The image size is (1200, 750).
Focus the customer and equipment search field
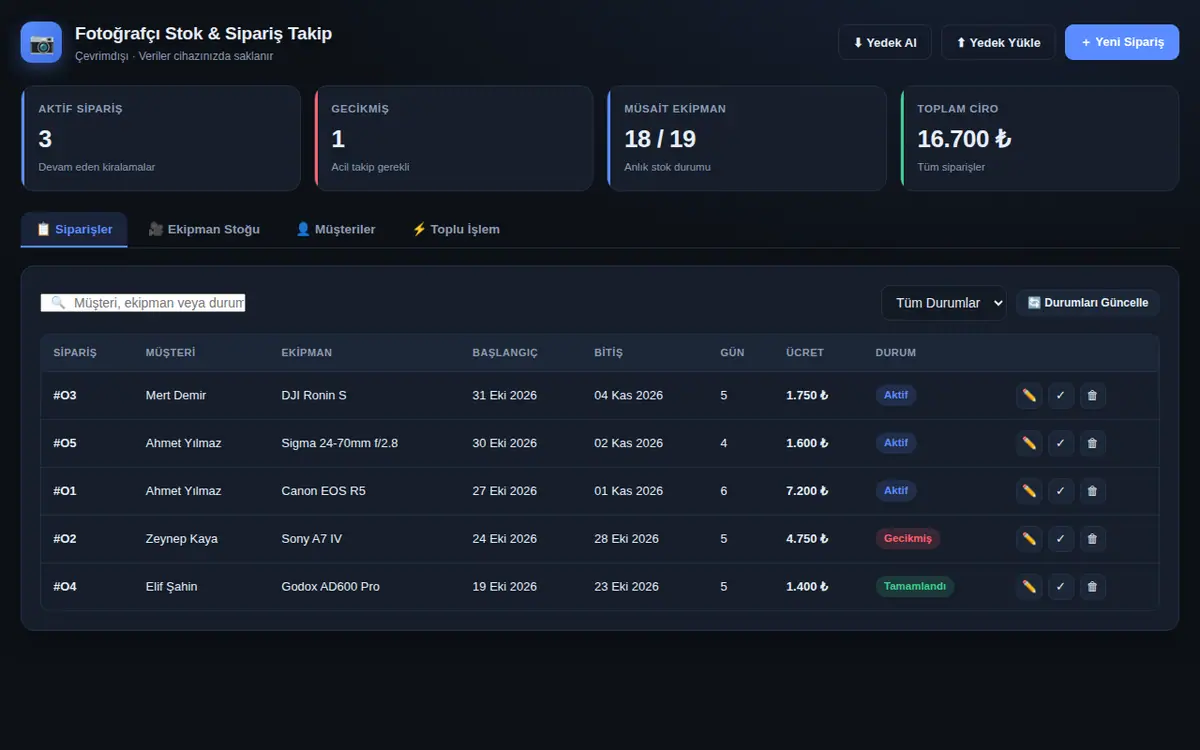pyautogui.click(x=143, y=303)
